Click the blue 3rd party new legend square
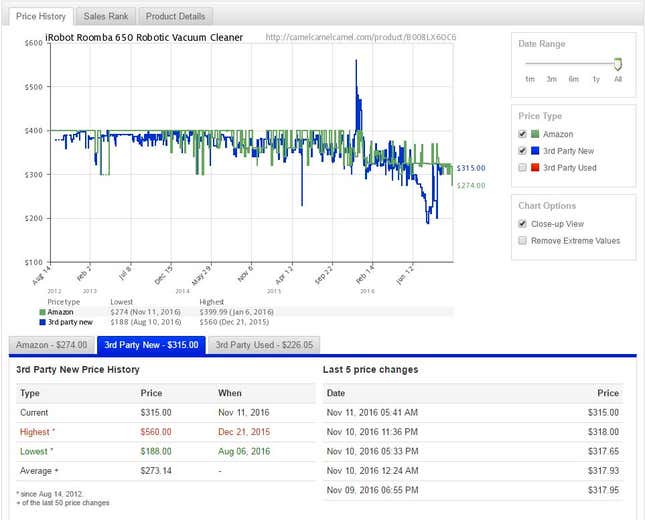This screenshot has width=645, height=520. [x=42, y=322]
